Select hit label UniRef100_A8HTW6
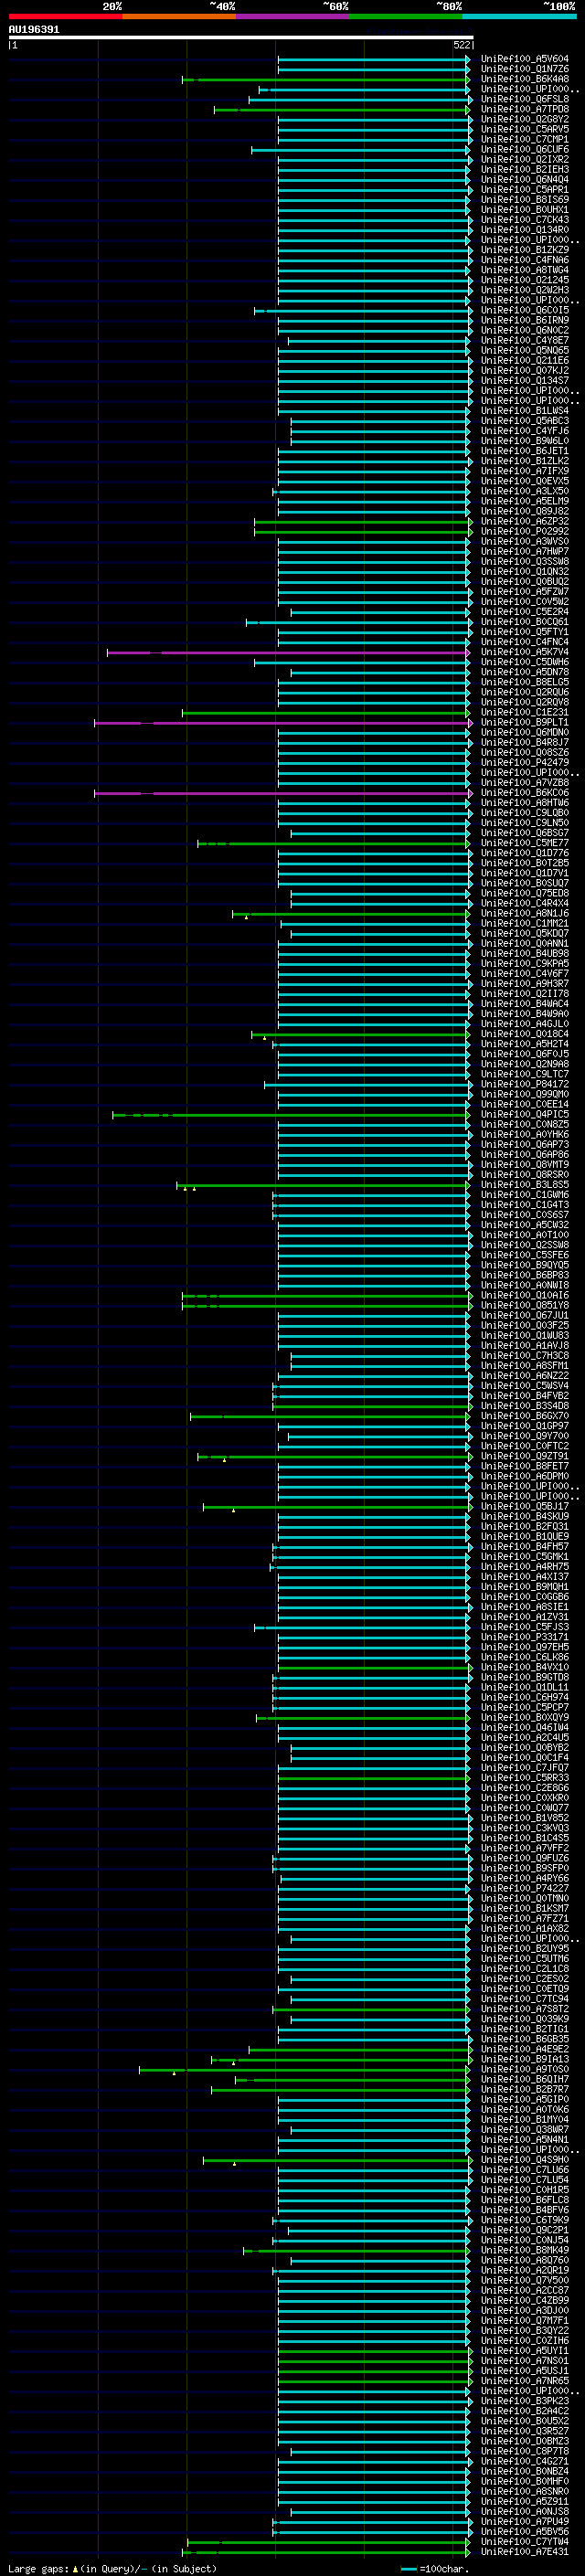The height and width of the screenshot is (2576, 585). pos(524,803)
